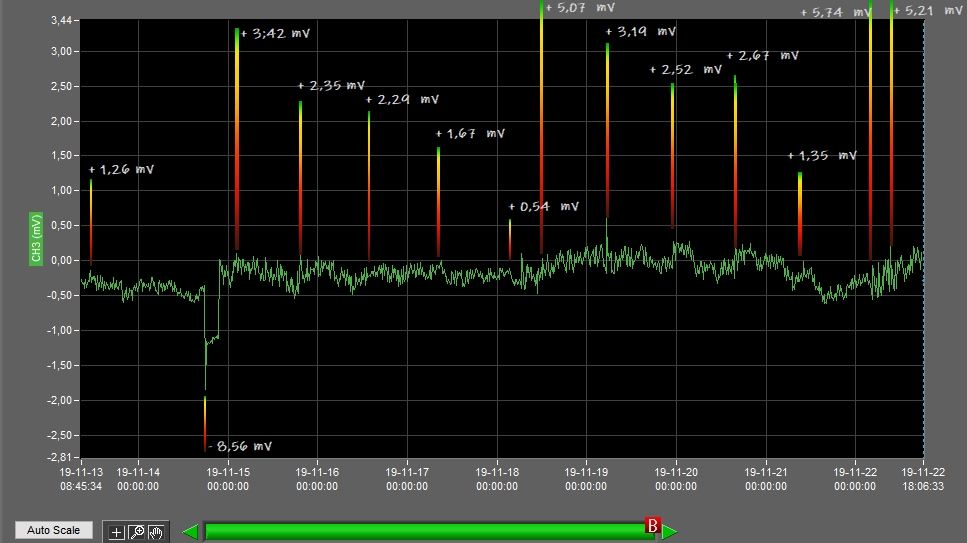The width and height of the screenshot is (967, 543).
Task: Pick the +2,35 mV peak marker
Action: pos(331,86)
